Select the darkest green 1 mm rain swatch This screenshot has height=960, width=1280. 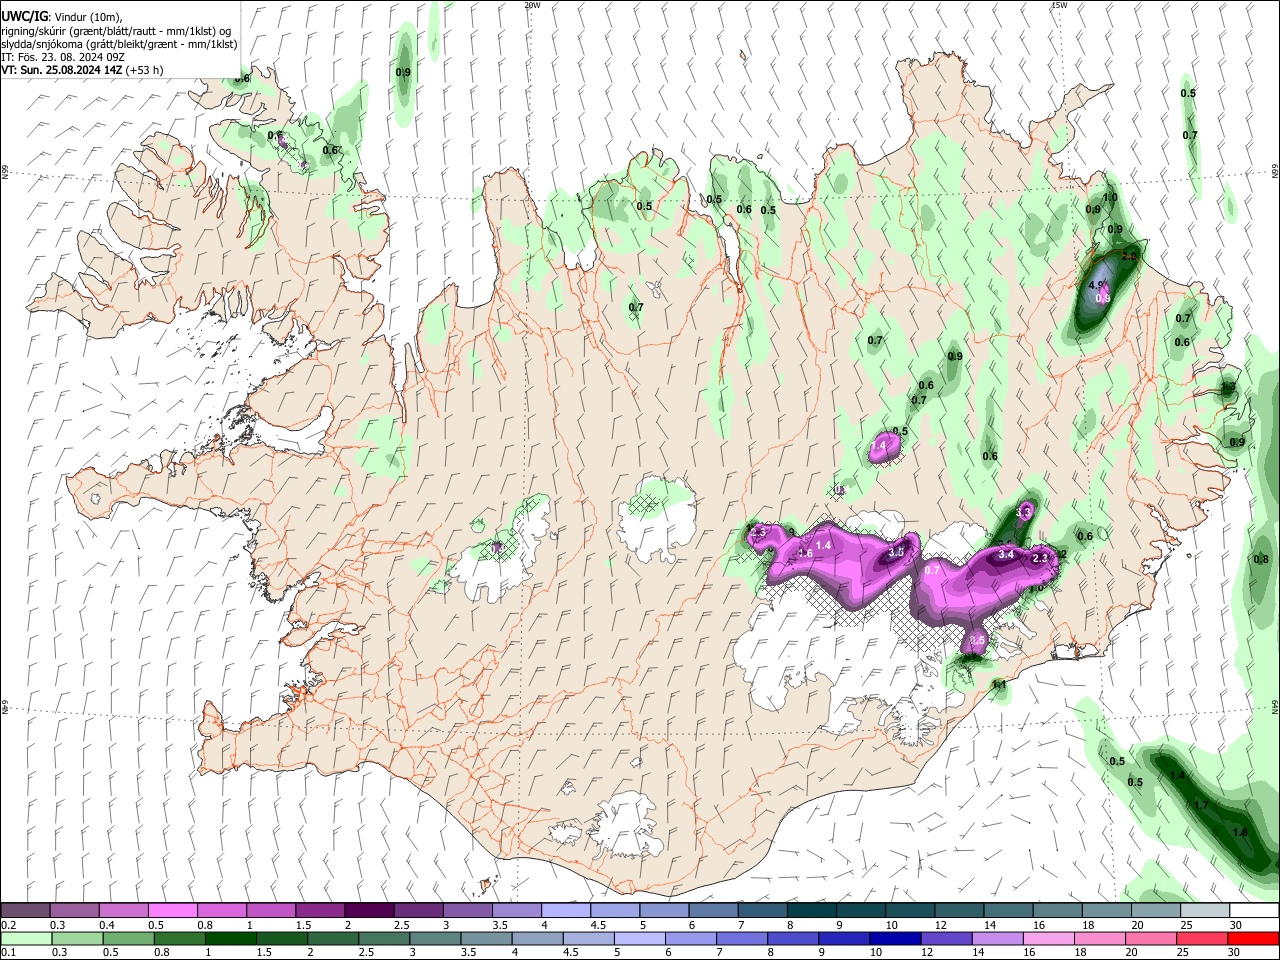click(x=229, y=938)
